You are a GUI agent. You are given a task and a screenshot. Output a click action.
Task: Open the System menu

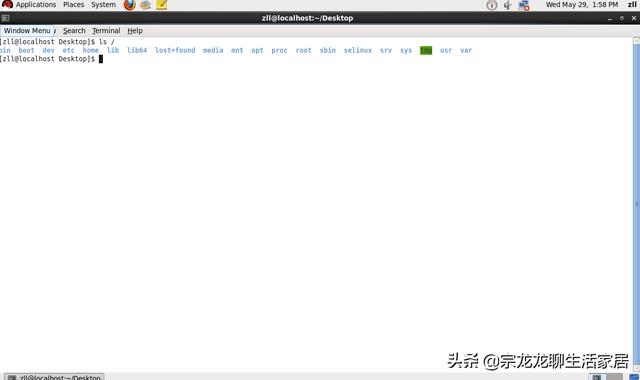point(103,5)
